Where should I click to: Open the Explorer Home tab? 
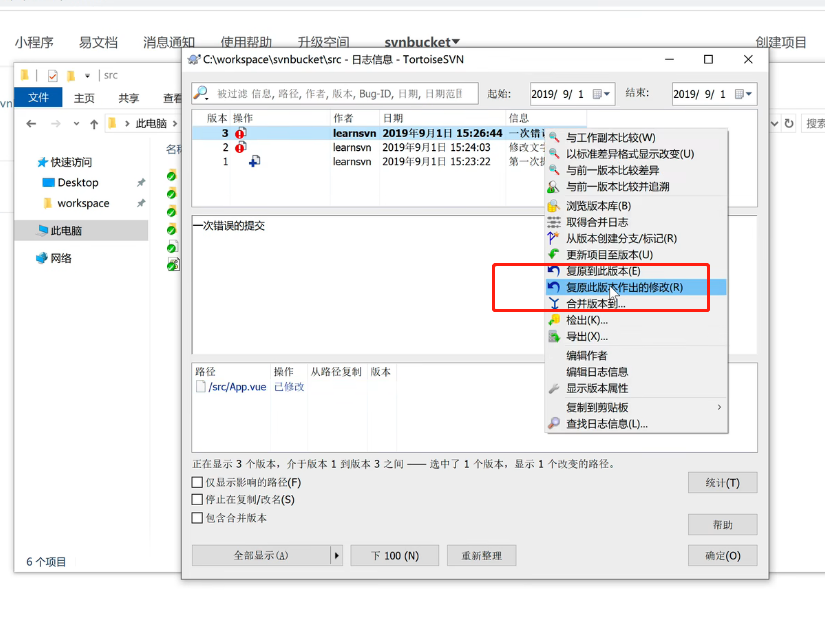point(84,98)
